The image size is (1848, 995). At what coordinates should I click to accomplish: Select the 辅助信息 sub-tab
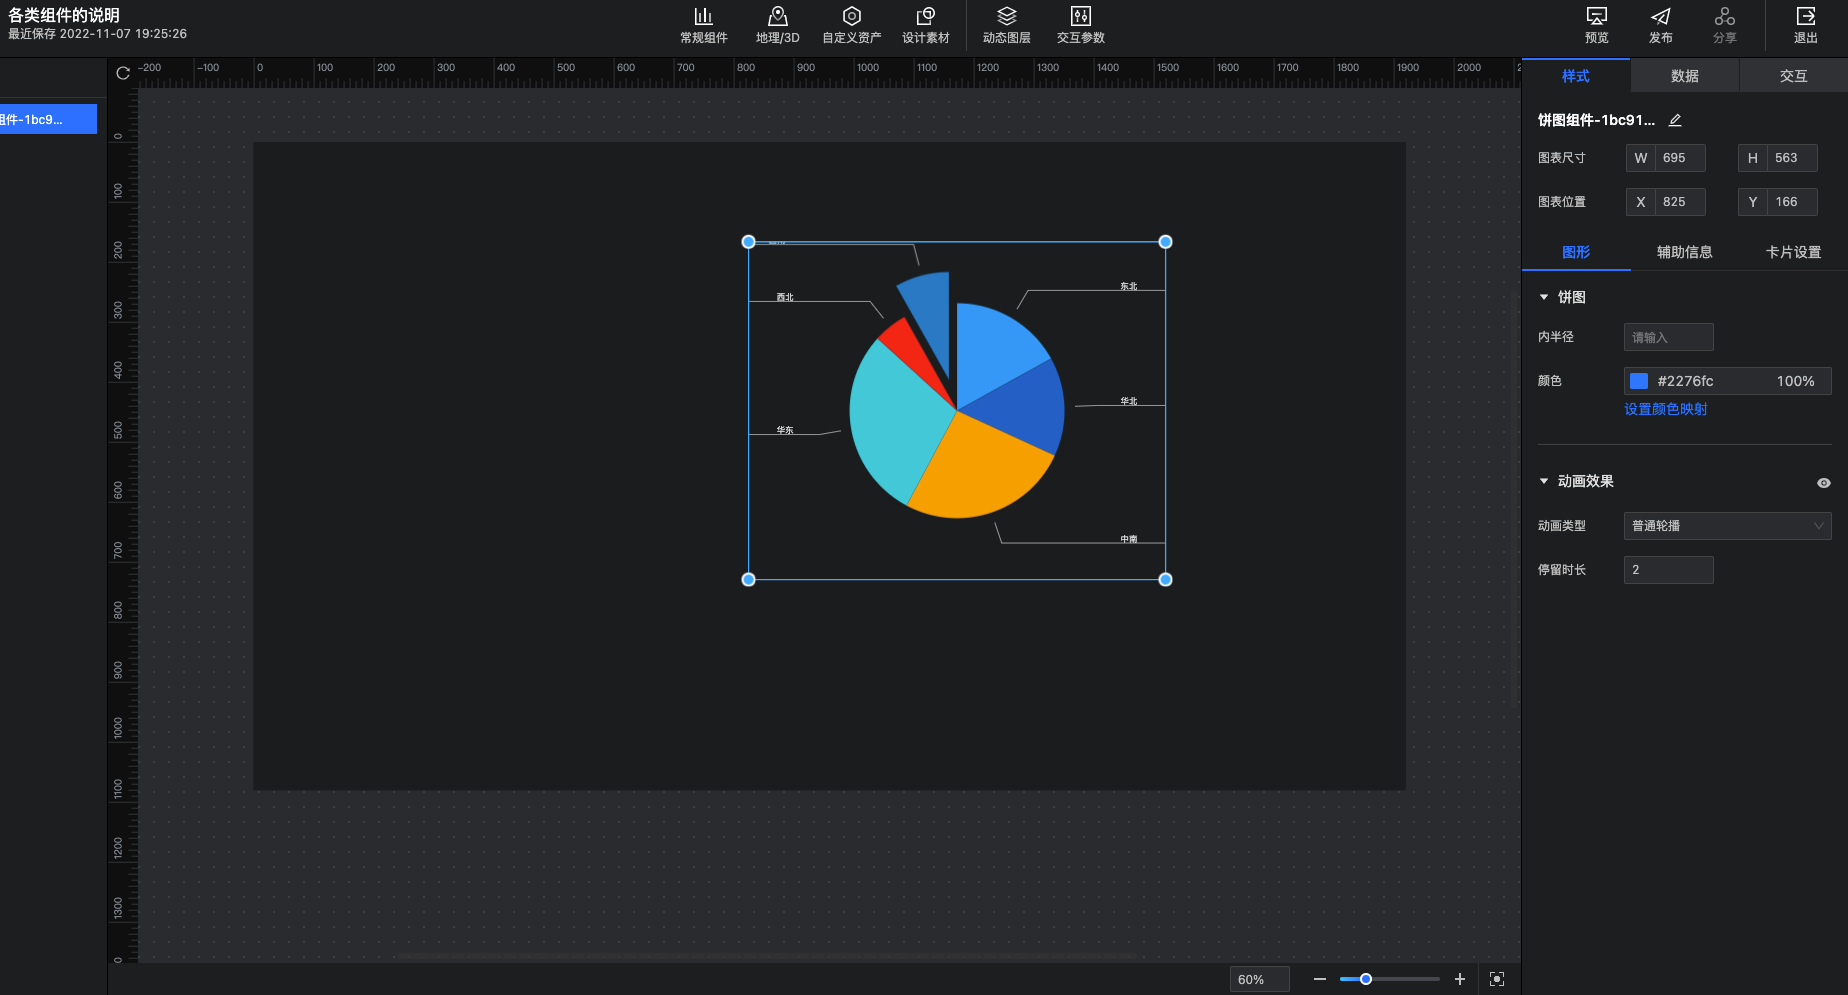click(1684, 252)
